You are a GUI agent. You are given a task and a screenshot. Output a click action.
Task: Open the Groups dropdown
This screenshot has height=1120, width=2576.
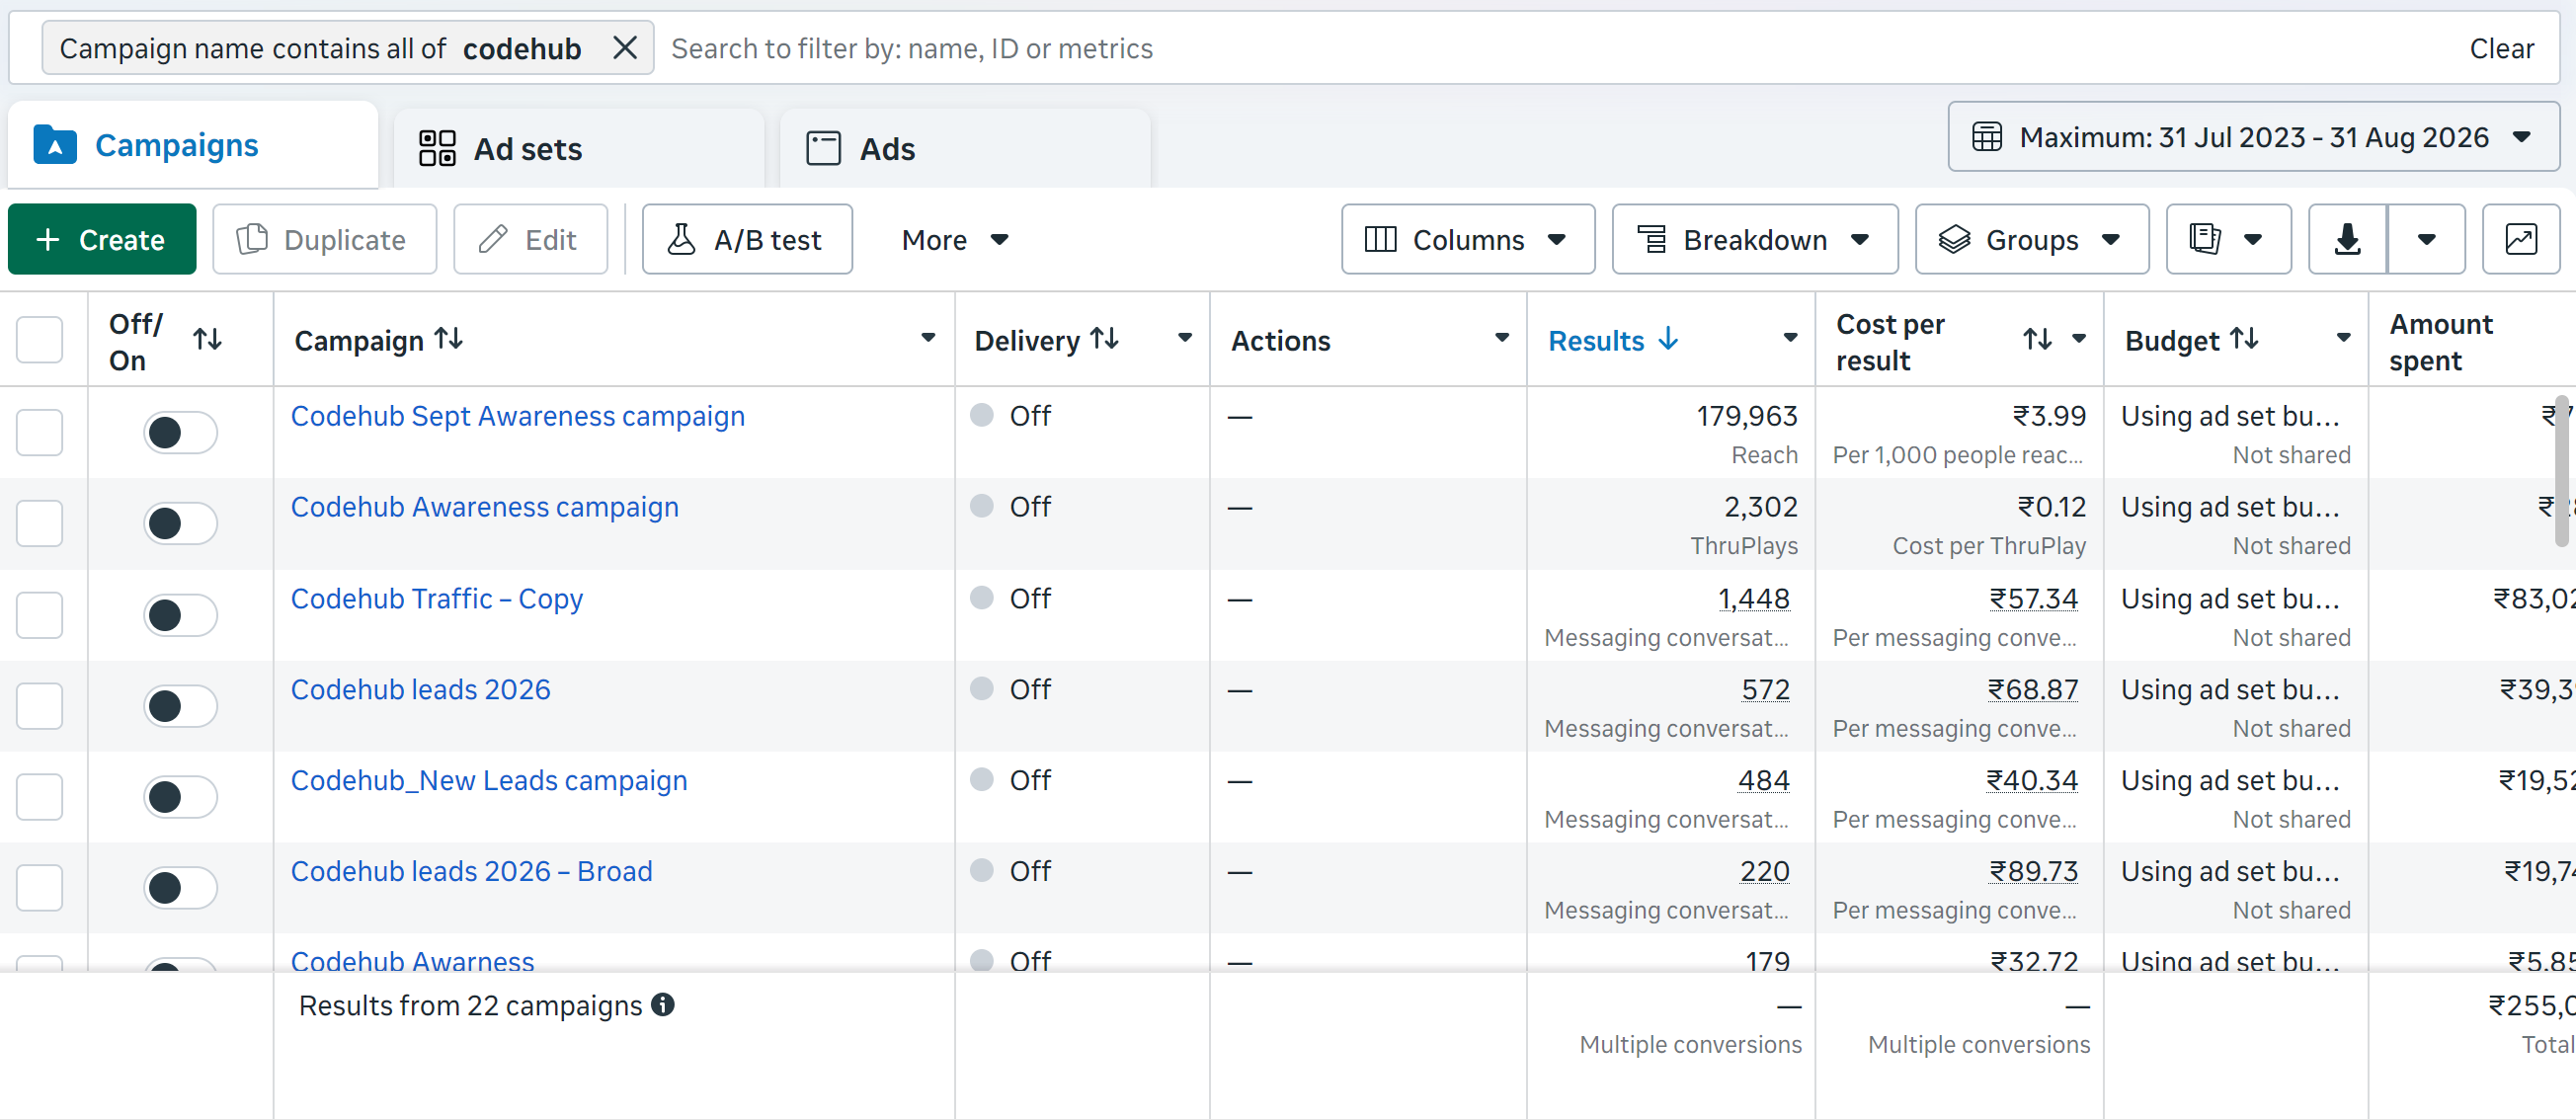2032,240
